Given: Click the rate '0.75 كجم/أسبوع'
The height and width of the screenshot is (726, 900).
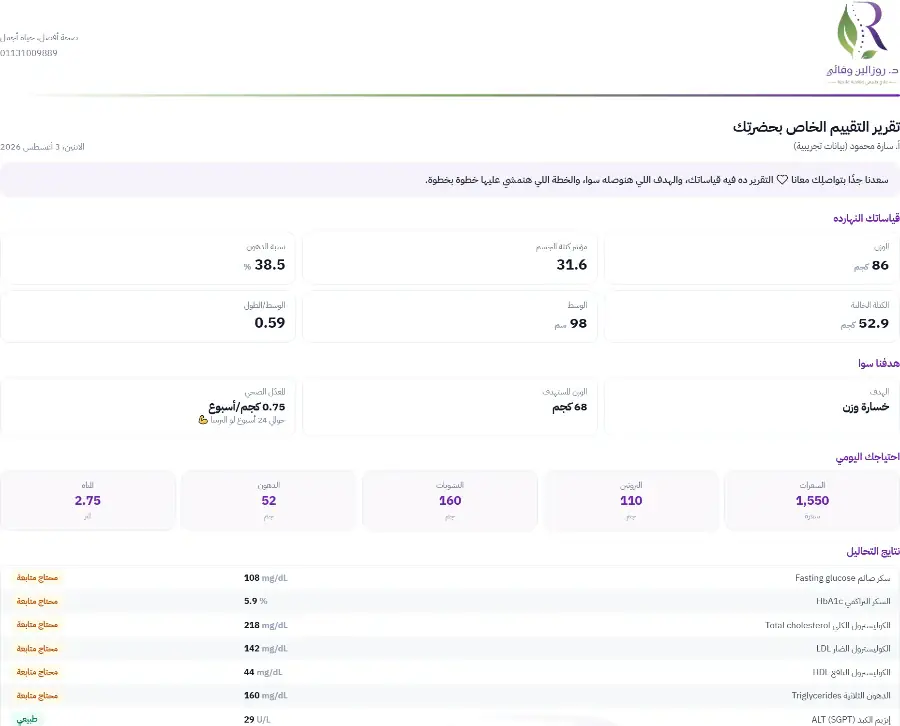Looking at the screenshot, I should coord(247,407).
